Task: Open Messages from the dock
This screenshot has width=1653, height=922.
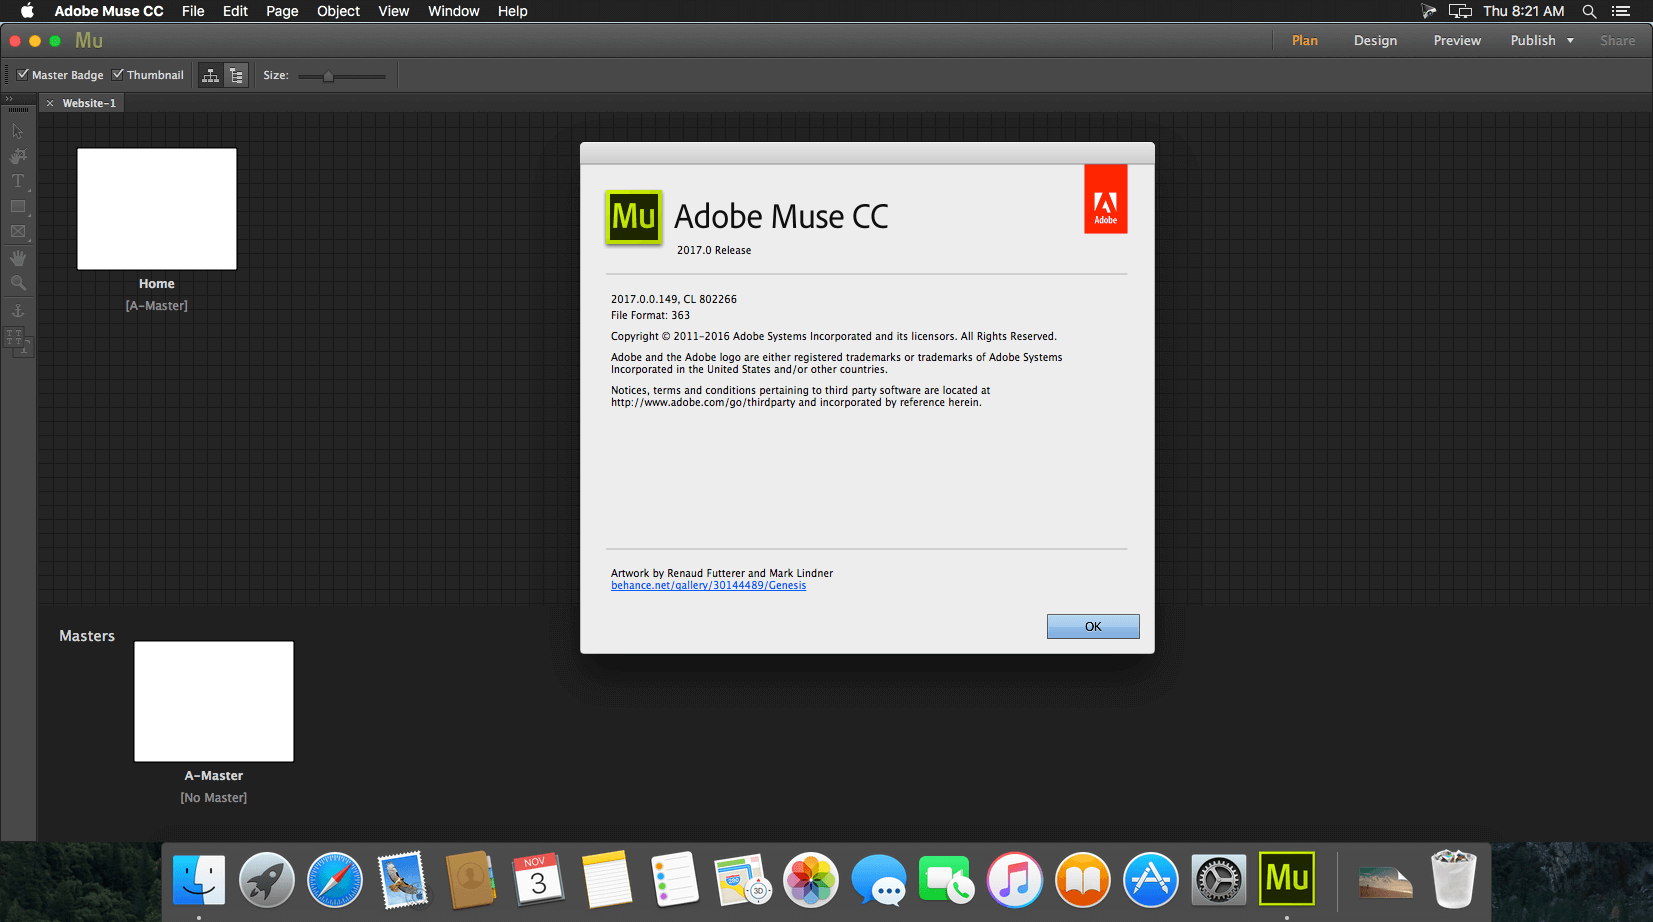Action: coord(879,880)
